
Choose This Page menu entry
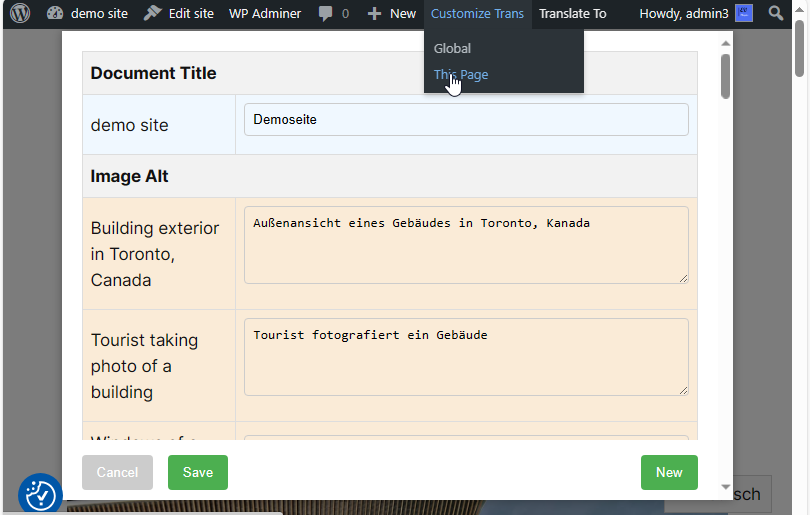[461, 75]
